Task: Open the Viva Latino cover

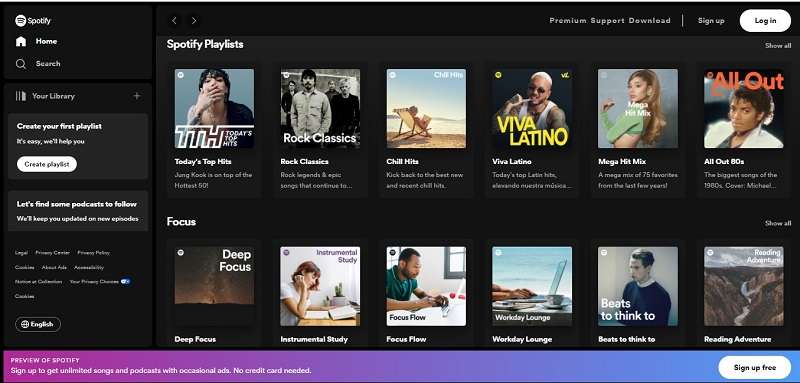Action: tap(532, 109)
